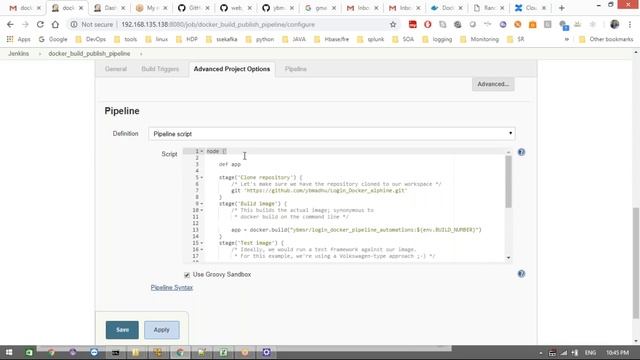The width and height of the screenshot is (640, 360).
Task: Open the Definition Pipeline script dropdown
Action: pos(332,134)
